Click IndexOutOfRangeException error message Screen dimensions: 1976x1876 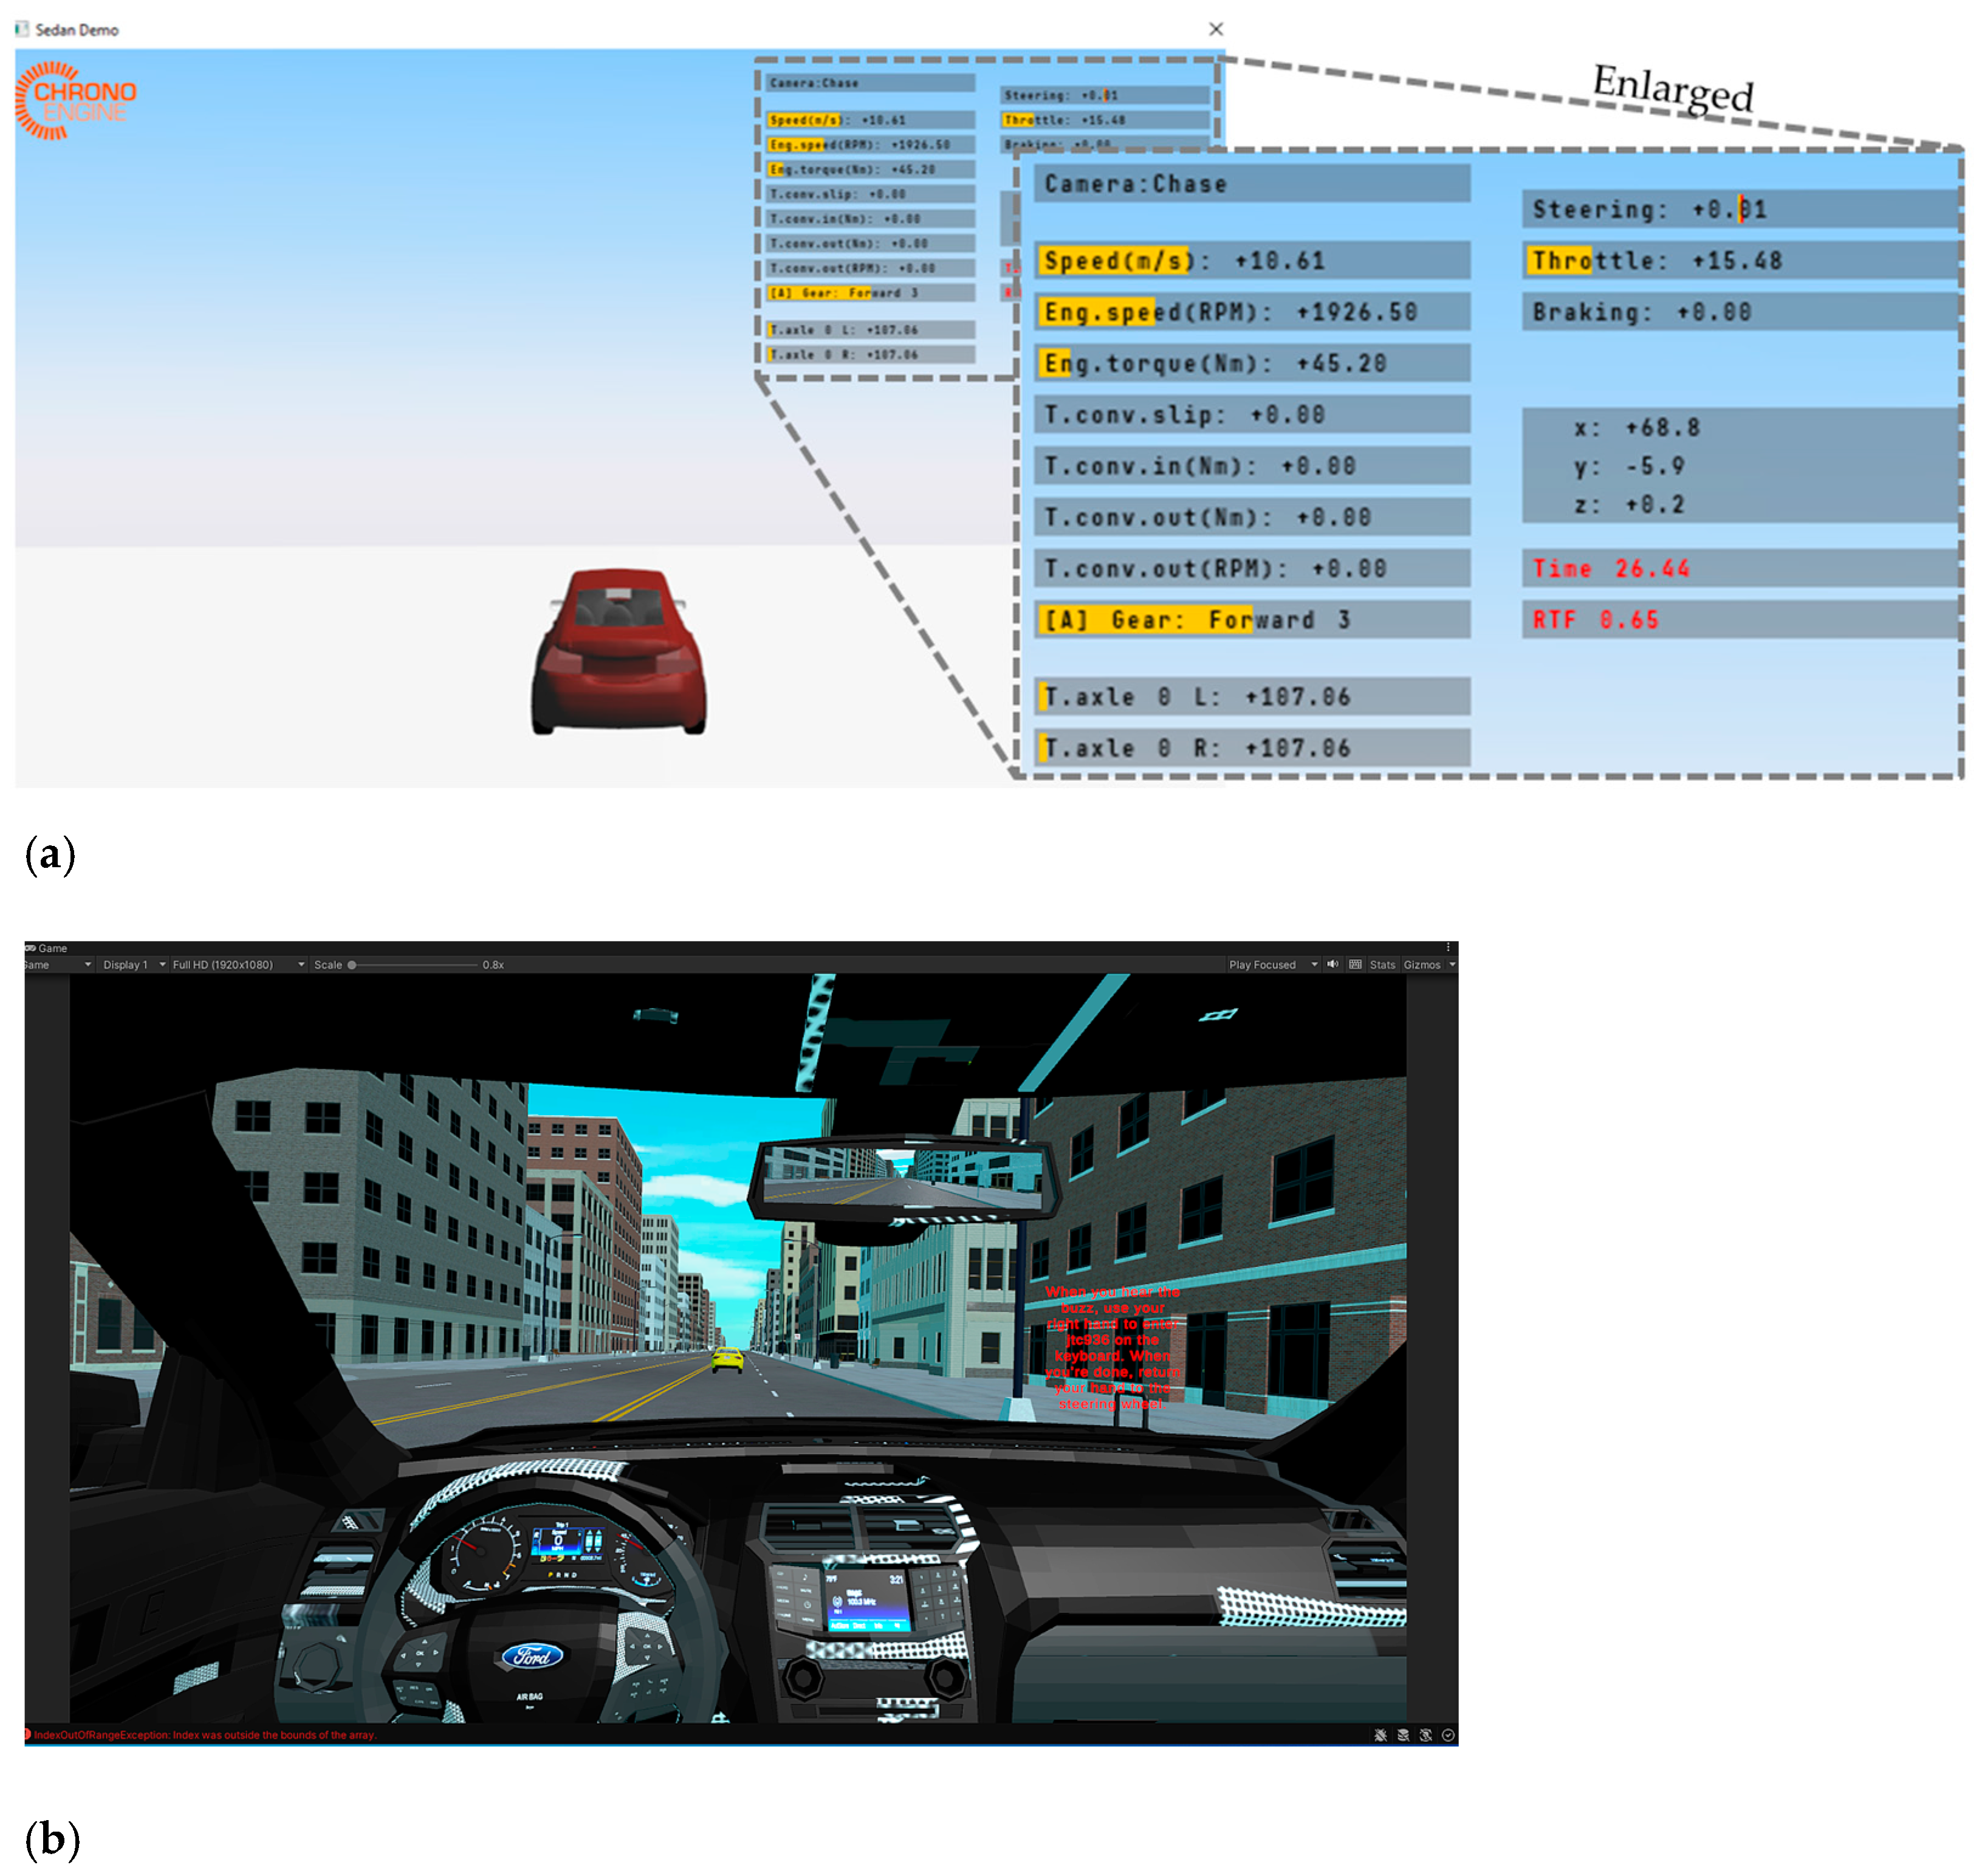(x=205, y=1735)
